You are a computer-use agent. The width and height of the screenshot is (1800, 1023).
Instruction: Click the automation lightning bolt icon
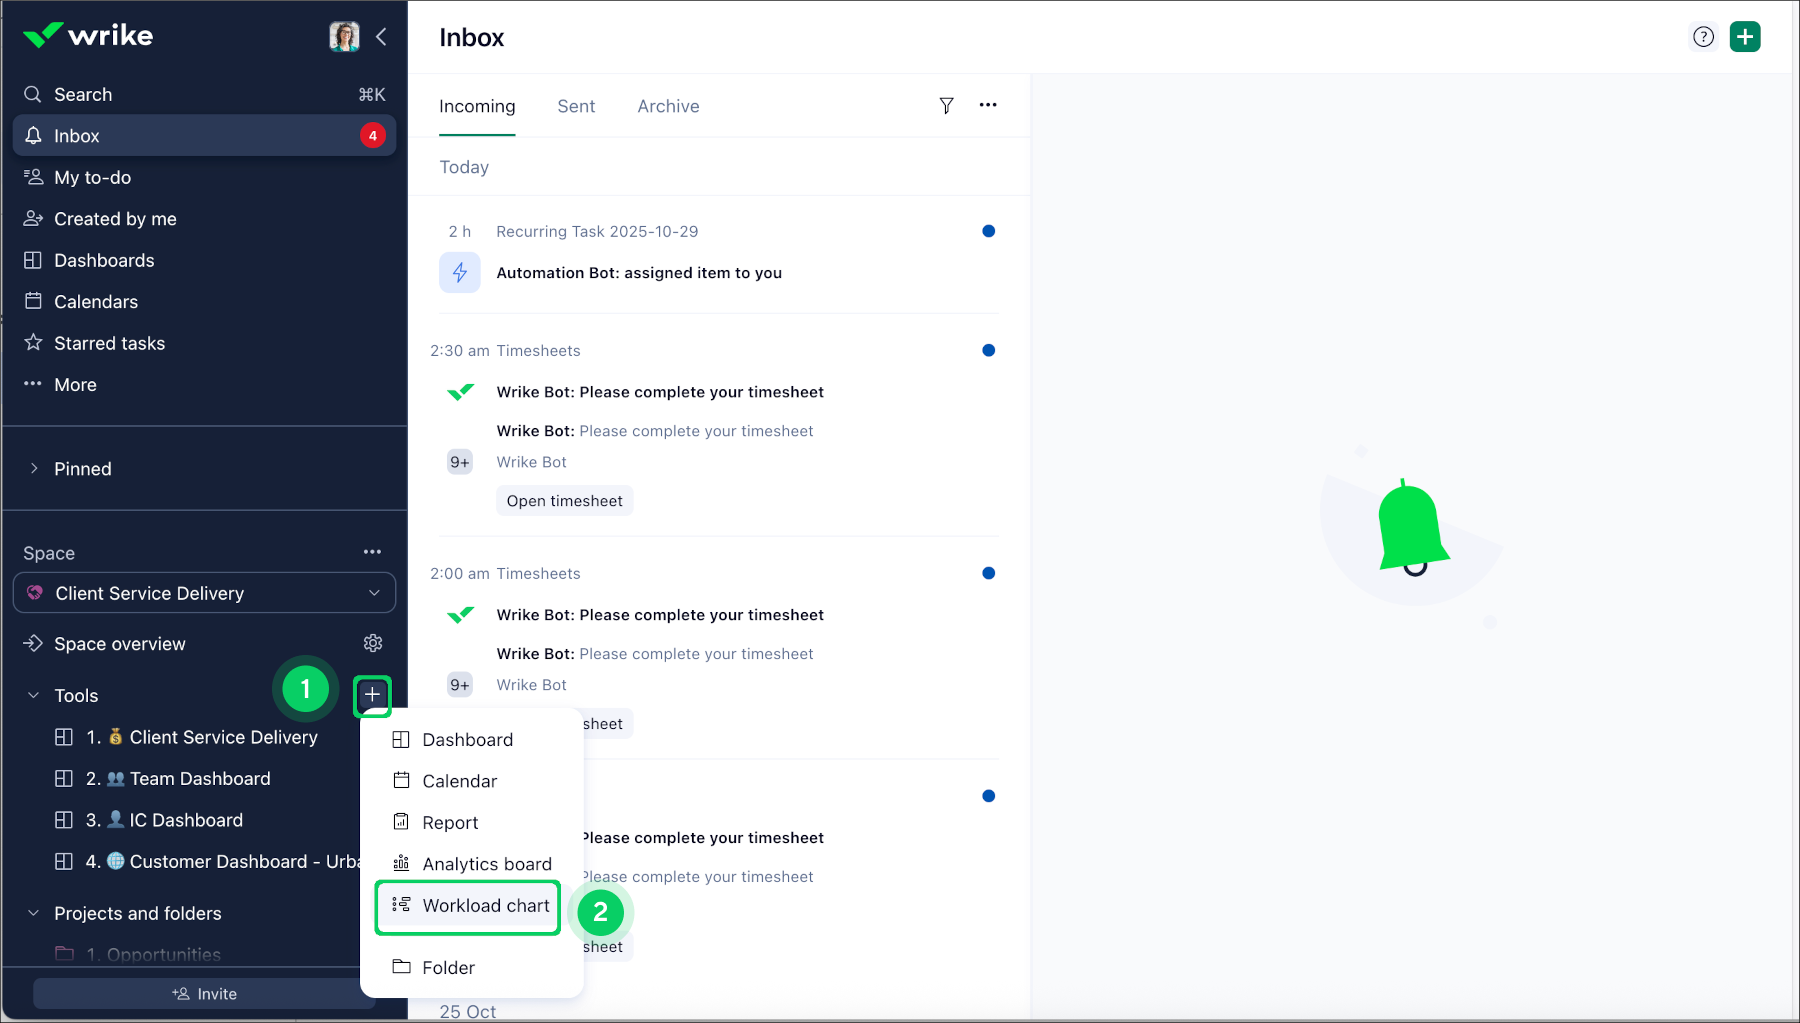point(460,272)
